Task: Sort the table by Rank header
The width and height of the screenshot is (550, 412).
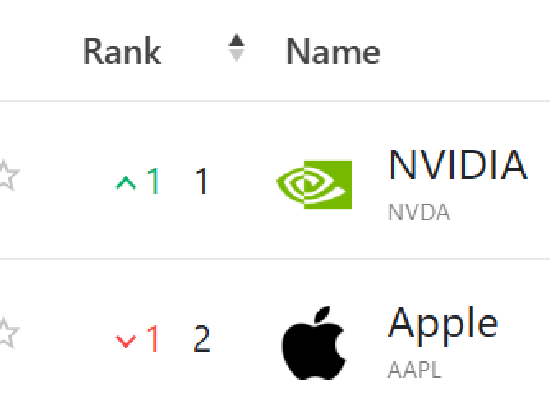Action: (x=122, y=52)
